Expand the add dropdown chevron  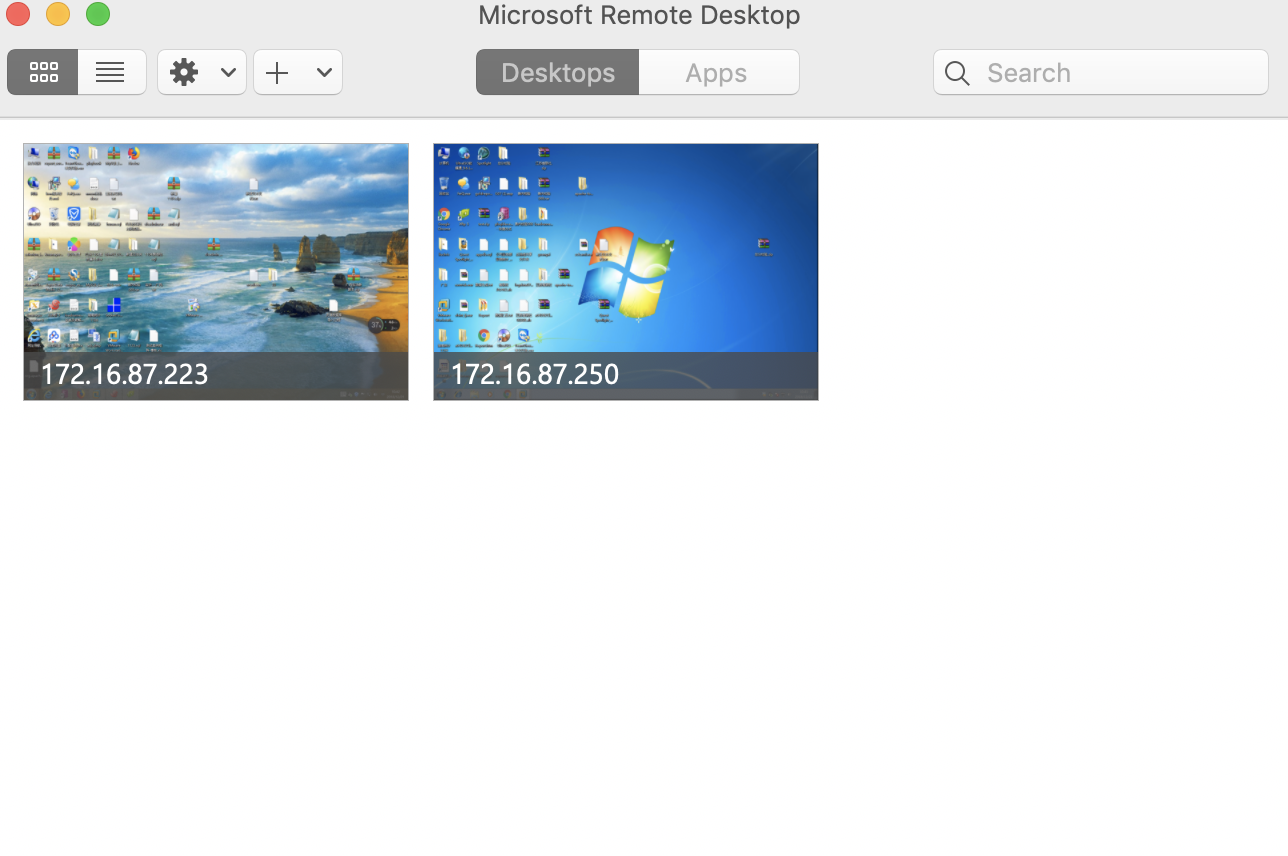[324, 72]
